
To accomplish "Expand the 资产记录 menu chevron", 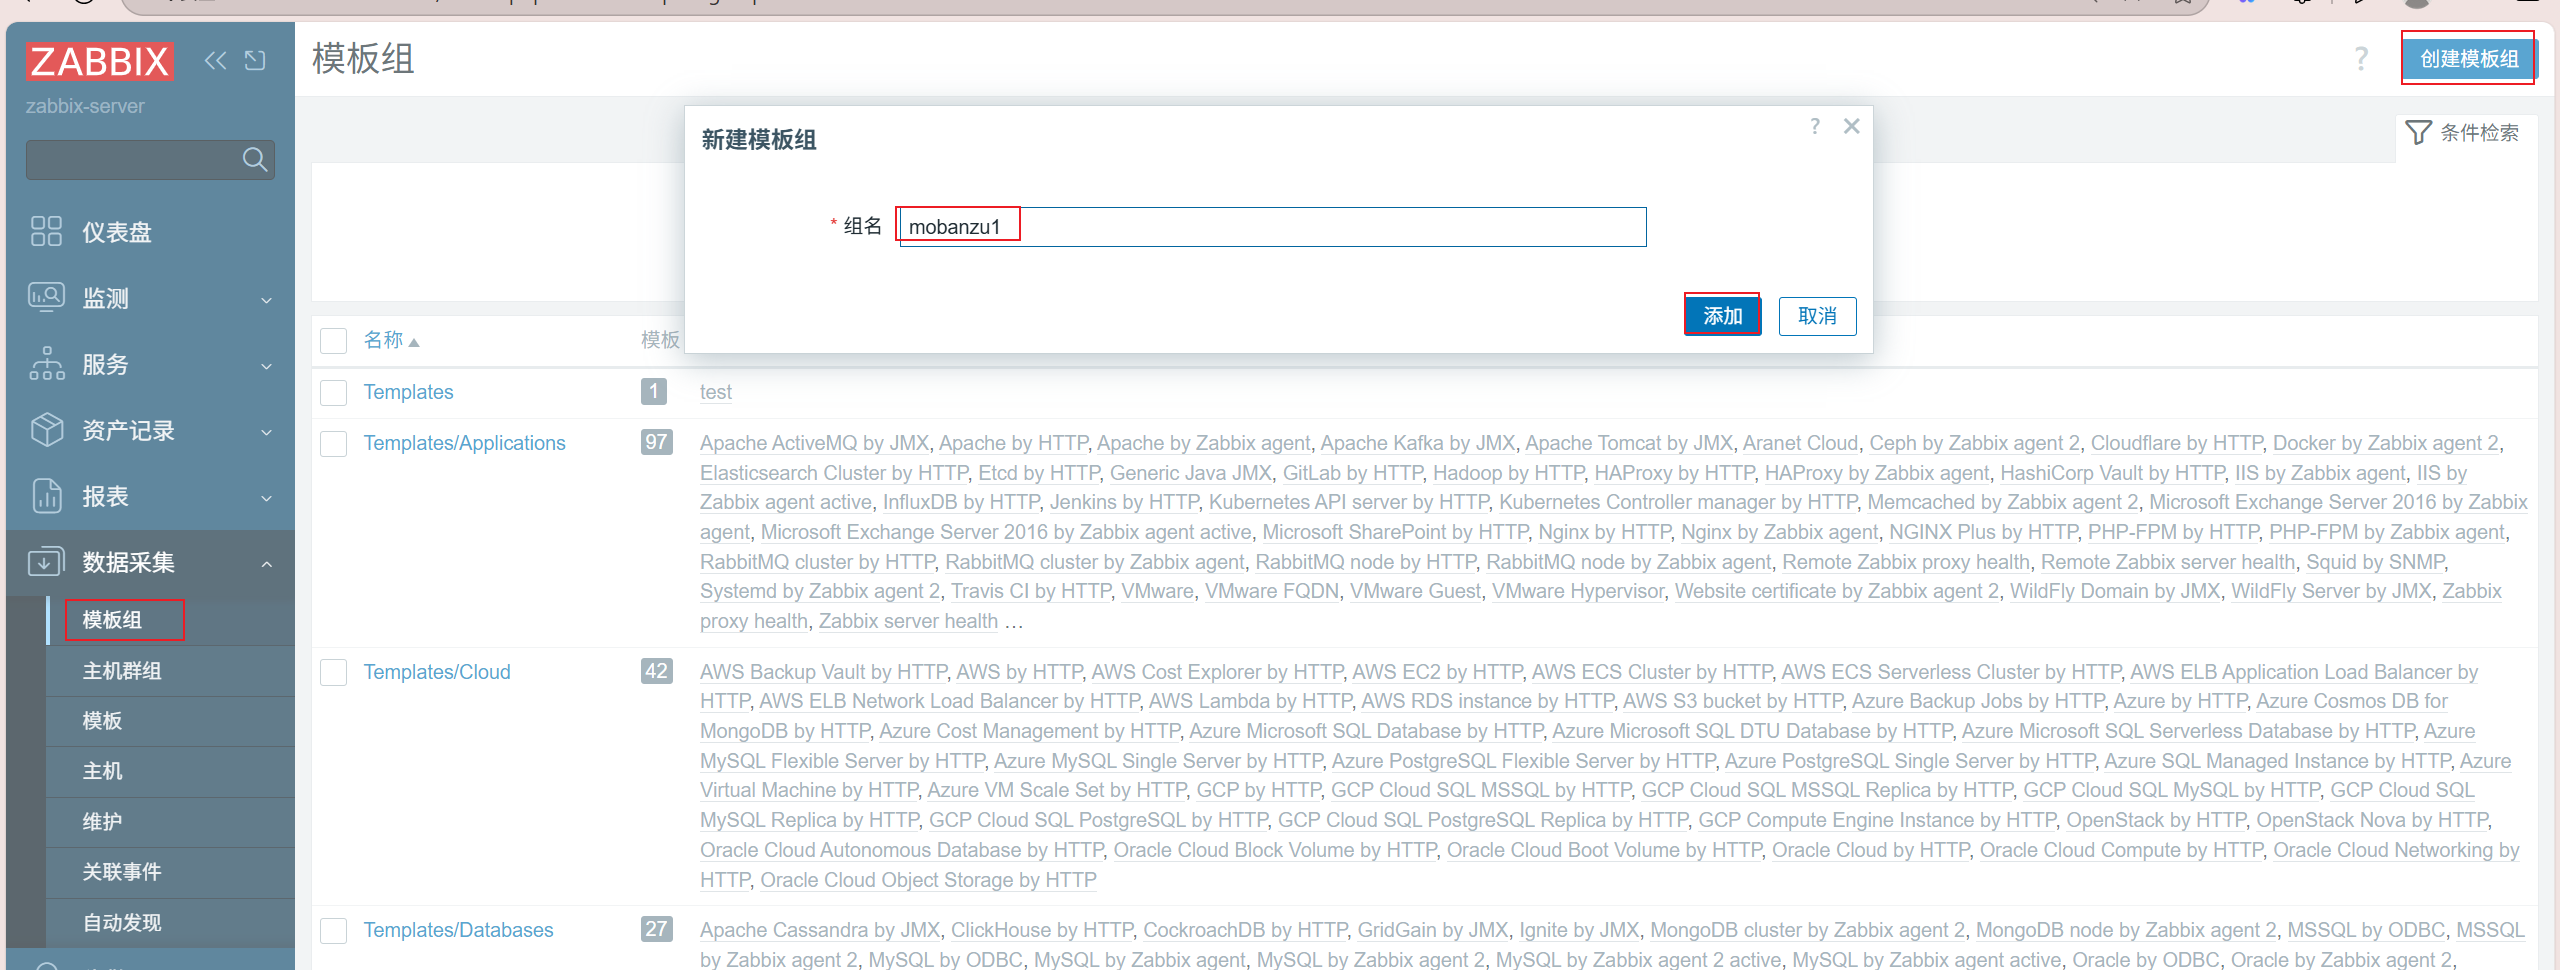I will coord(267,432).
